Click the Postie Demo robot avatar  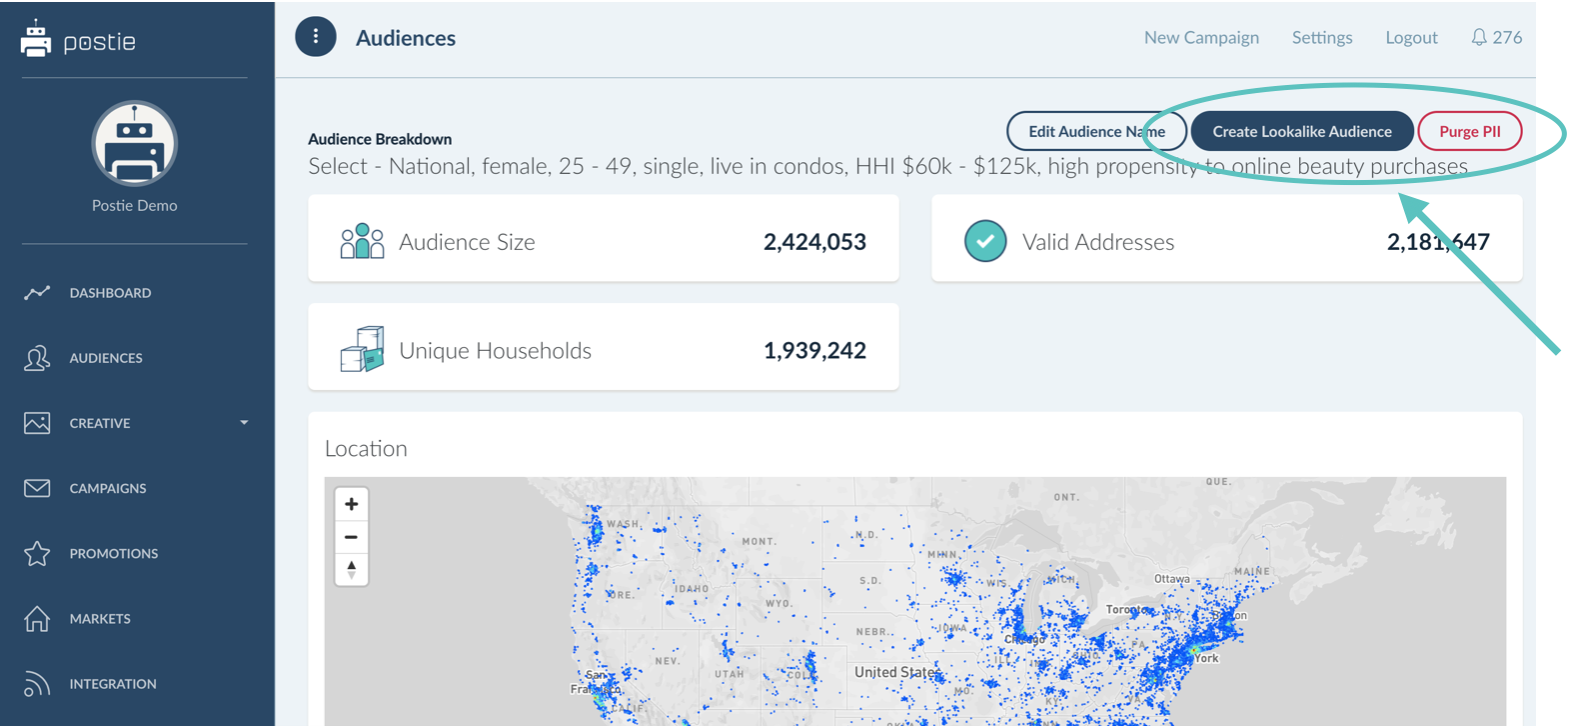pyautogui.click(x=135, y=144)
